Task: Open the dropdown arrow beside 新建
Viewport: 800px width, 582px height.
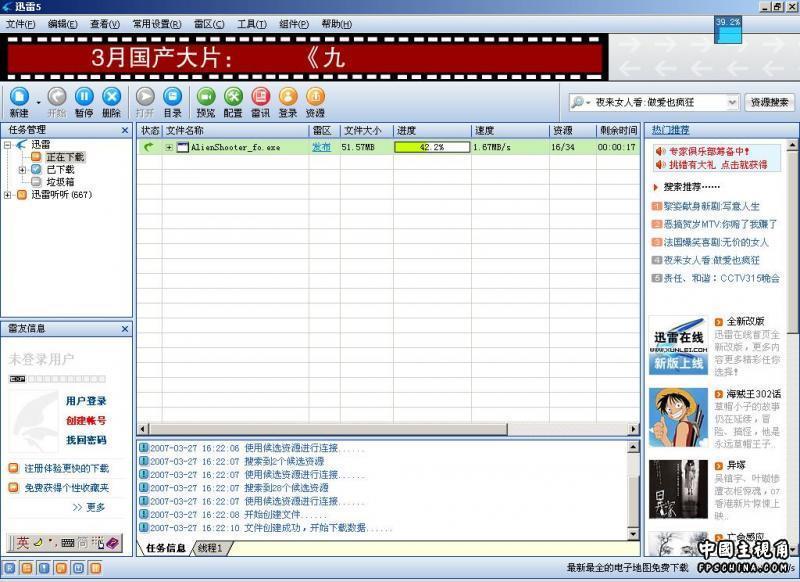Action: click(x=38, y=102)
